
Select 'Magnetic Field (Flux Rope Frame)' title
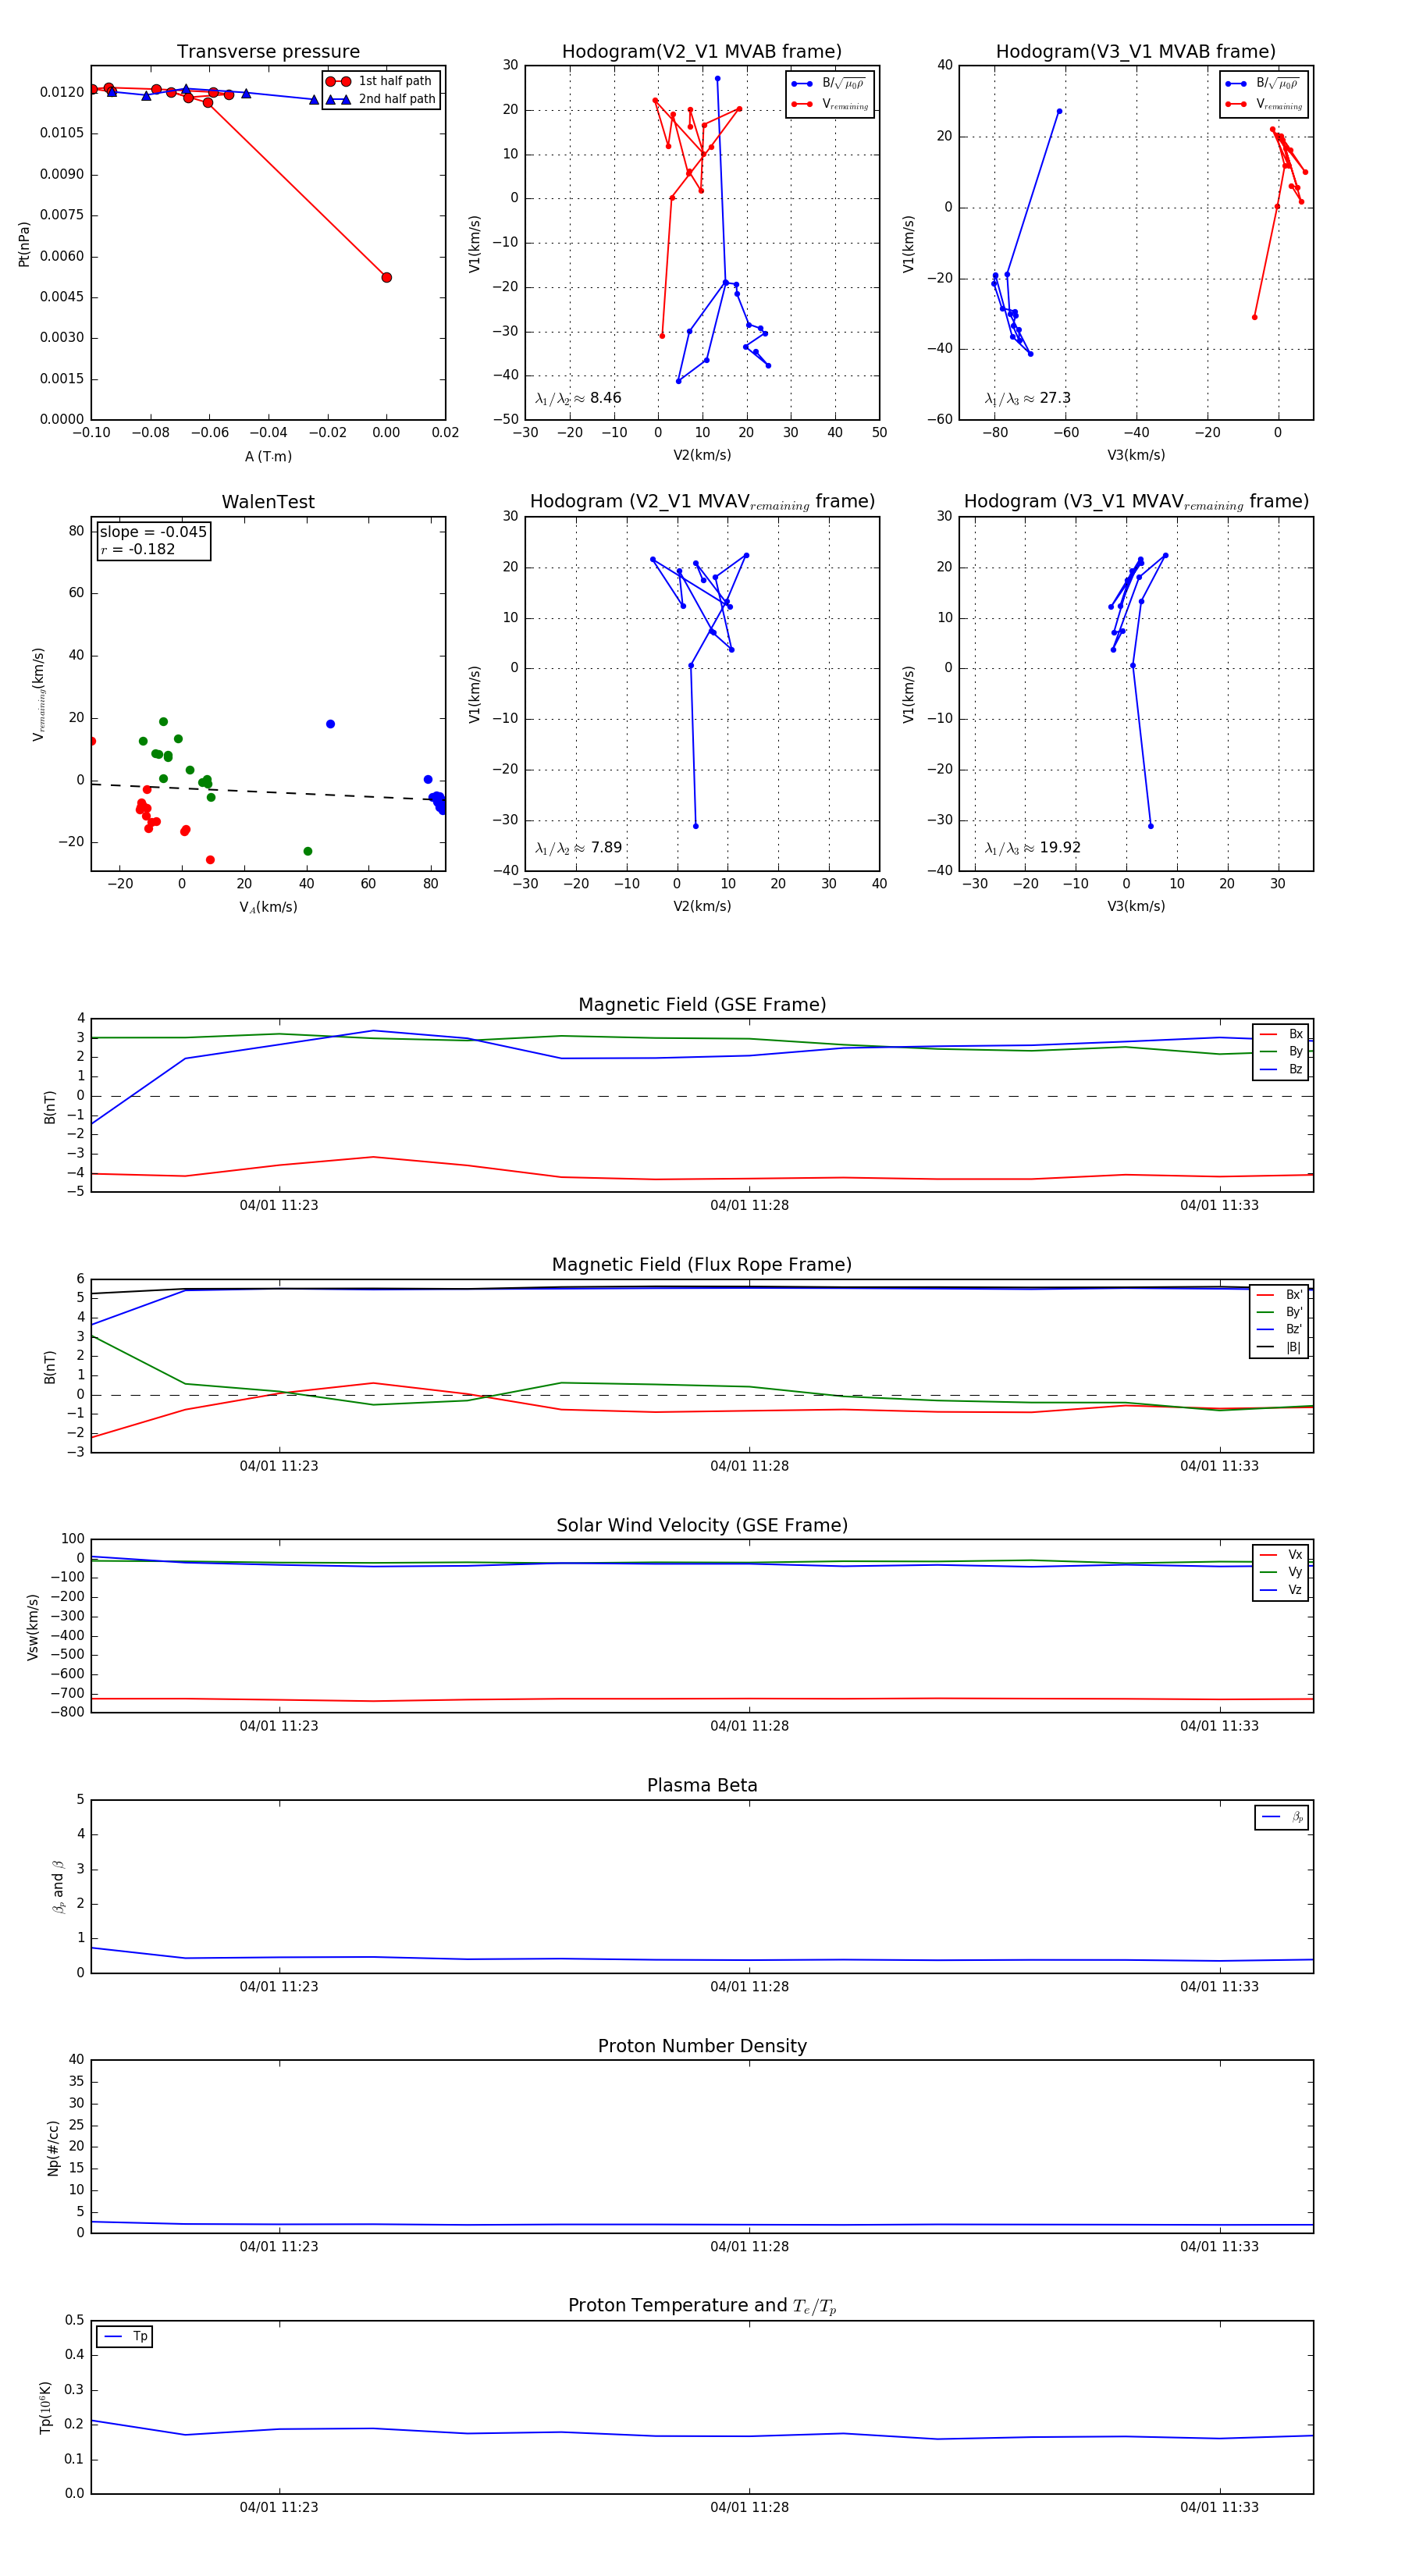coord(702,1265)
